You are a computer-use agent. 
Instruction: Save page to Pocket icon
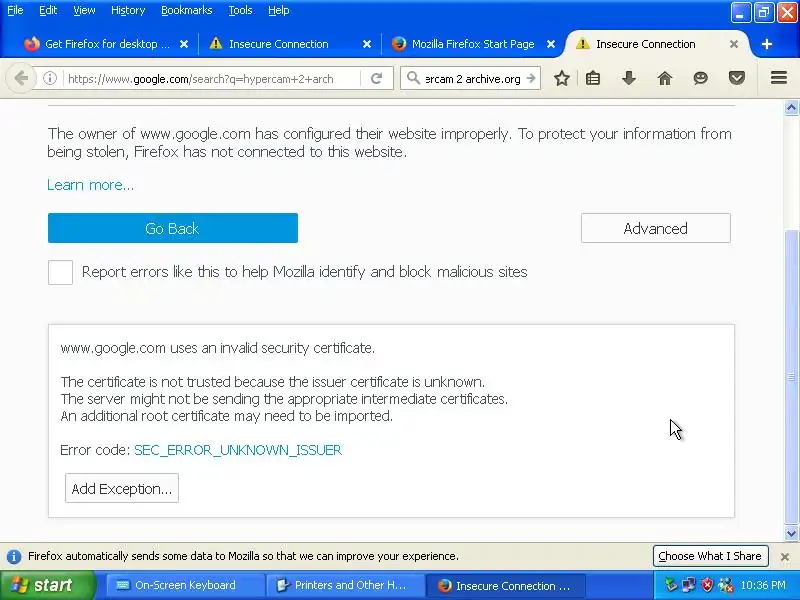pyautogui.click(x=737, y=79)
